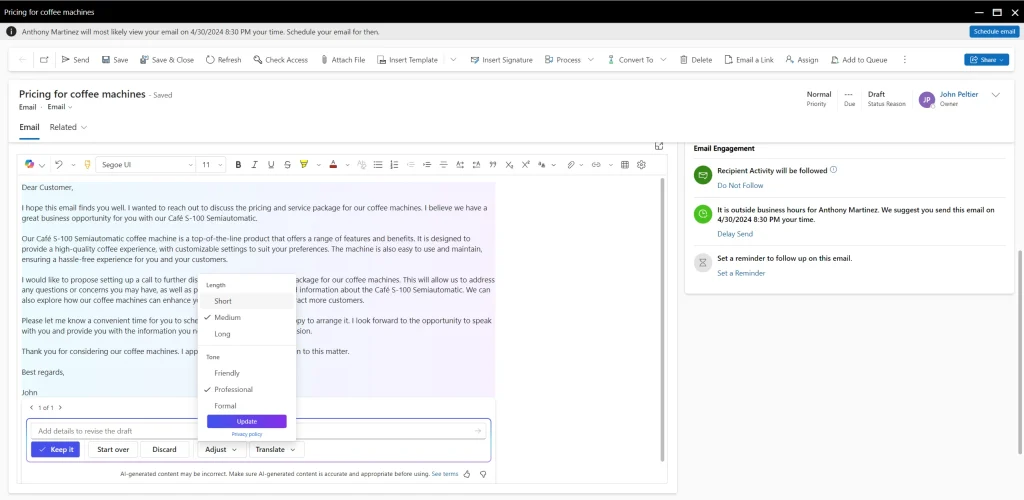Click the thumbs up feedback icon
Screen dimensions: 1024x500
[468, 474]
